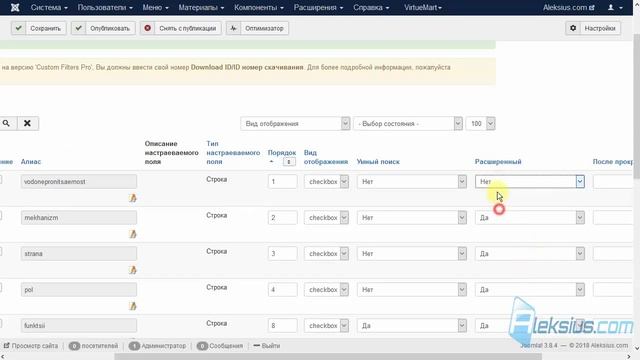Click the gear icon of Настройки
The width and height of the screenshot is (640, 360).
(573, 28)
